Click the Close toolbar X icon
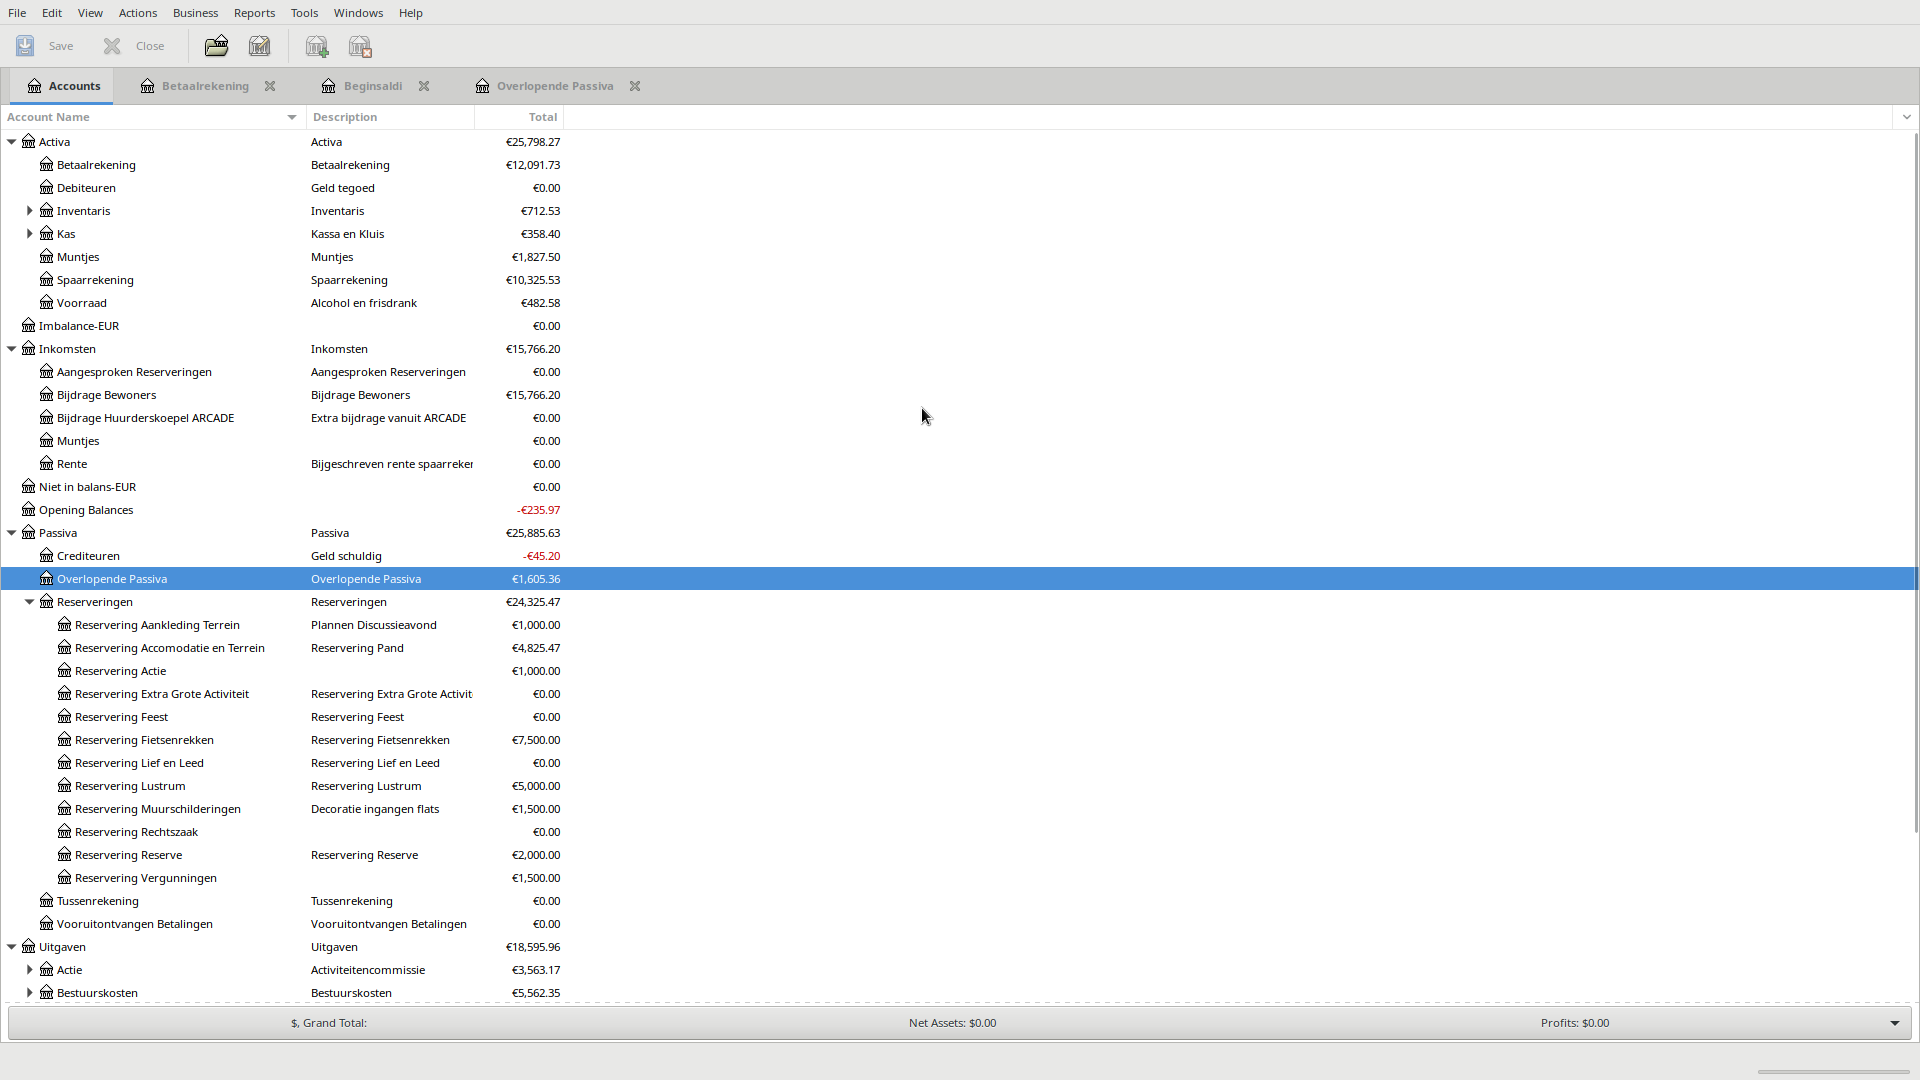The image size is (1920, 1080). pyautogui.click(x=112, y=46)
